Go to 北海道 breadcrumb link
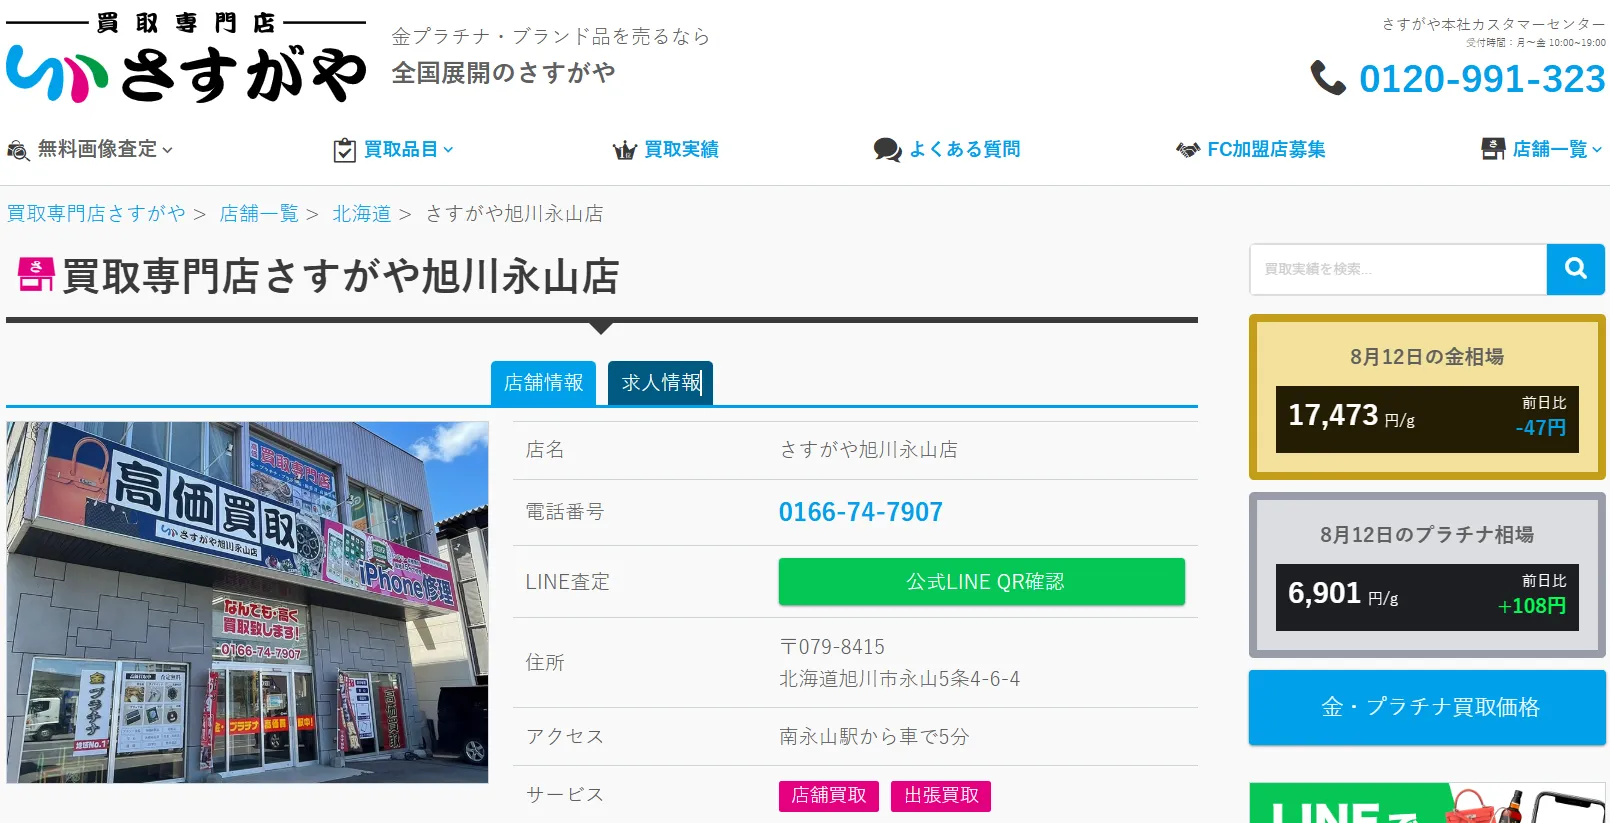 pos(361,213)
